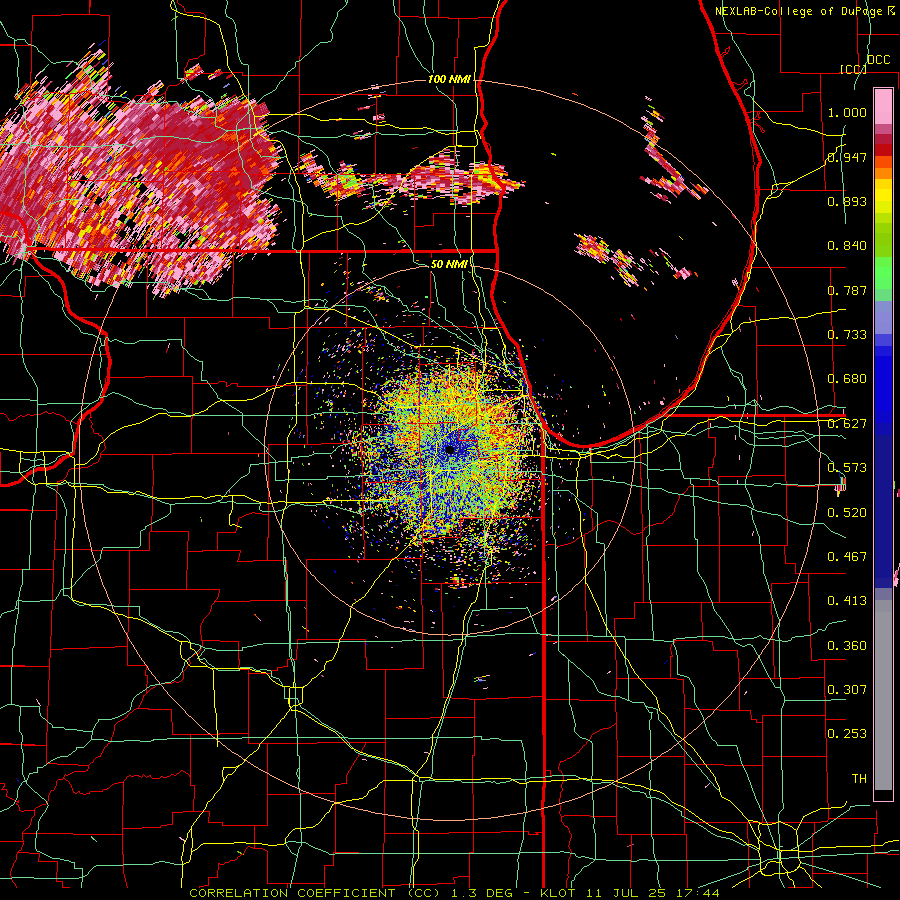The image size is (900, 900).
Task: Click the 100 NMI range ring label
Action: pos(449,79)
